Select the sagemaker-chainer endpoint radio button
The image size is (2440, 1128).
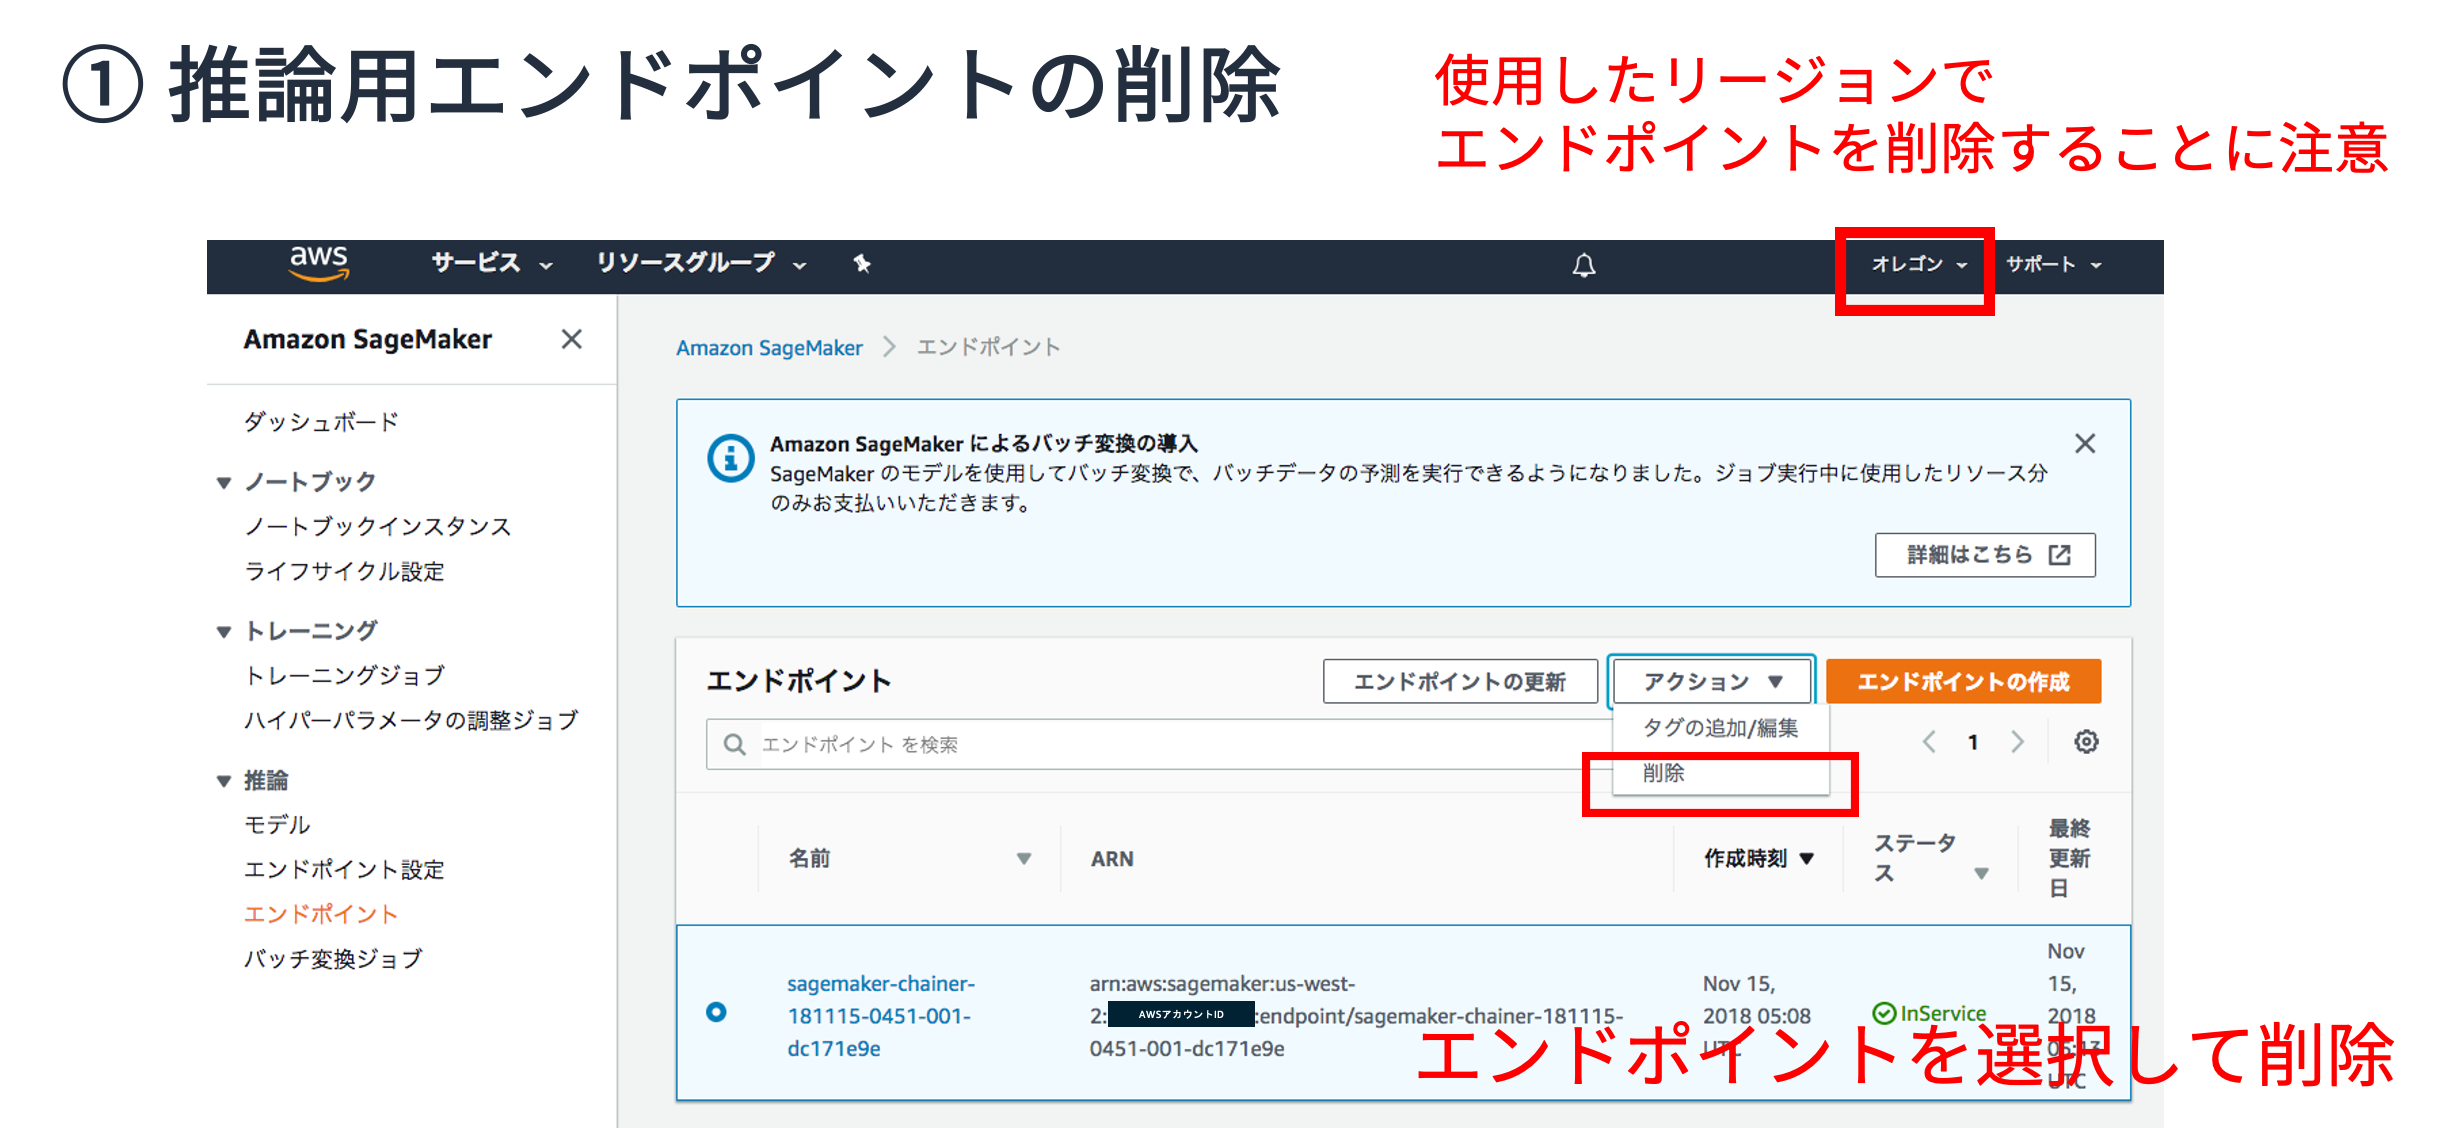point(716,1012)
